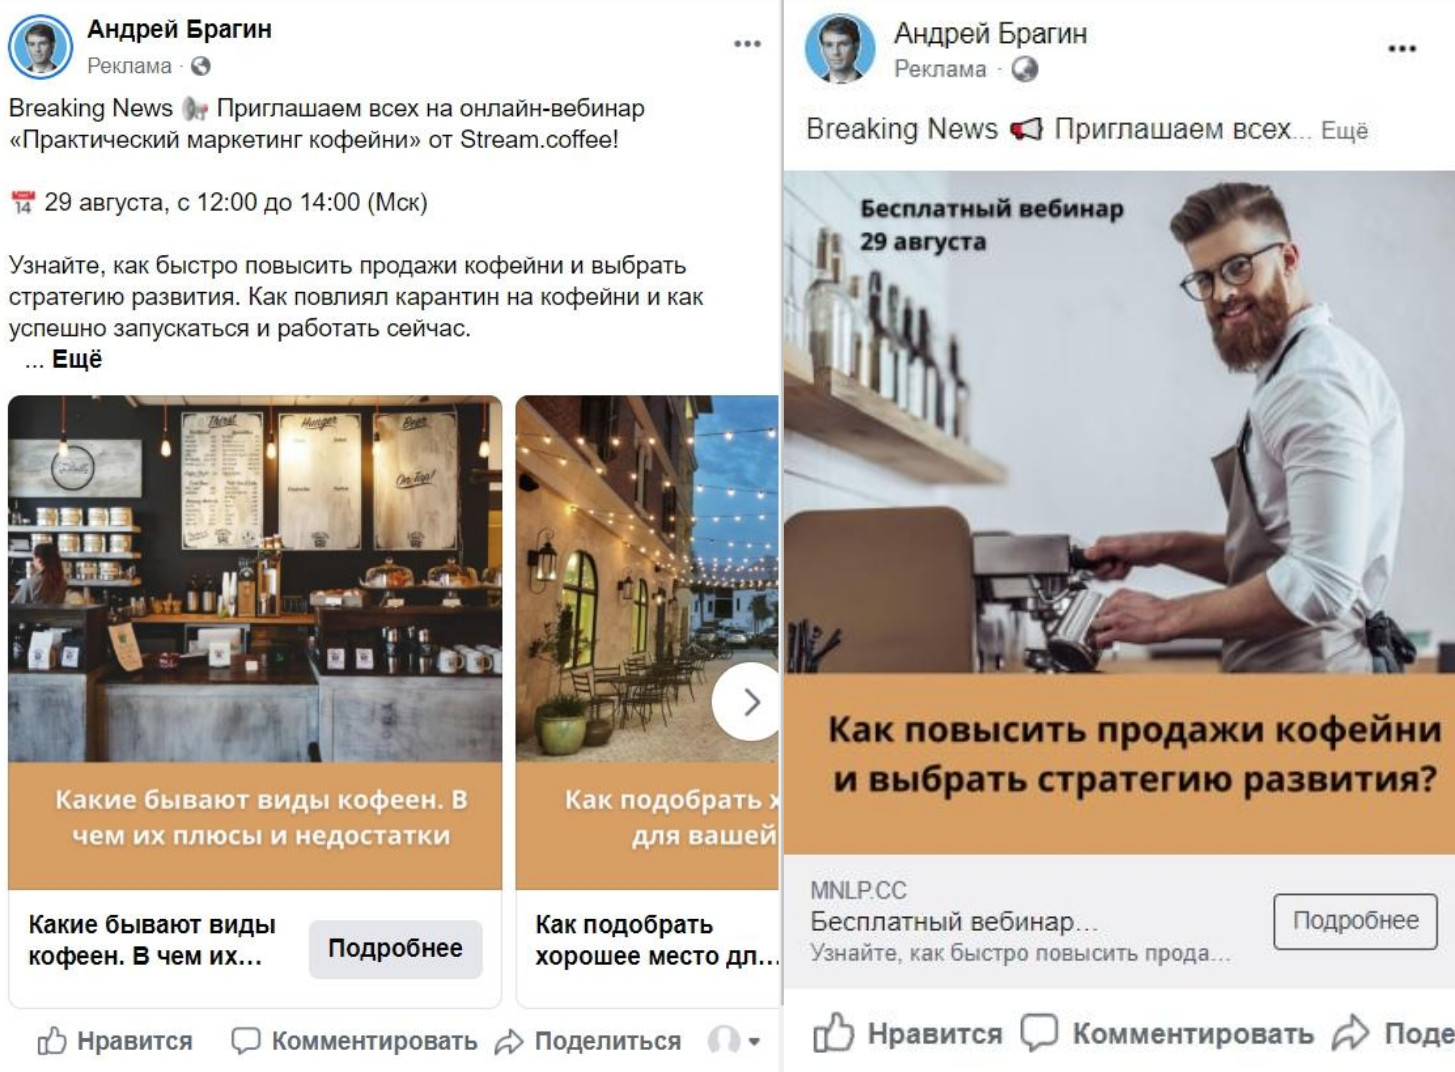This screenshot has height=1072, width=1455.
Task: Click the globe audience icon on left post
Action: pos(201,66)
